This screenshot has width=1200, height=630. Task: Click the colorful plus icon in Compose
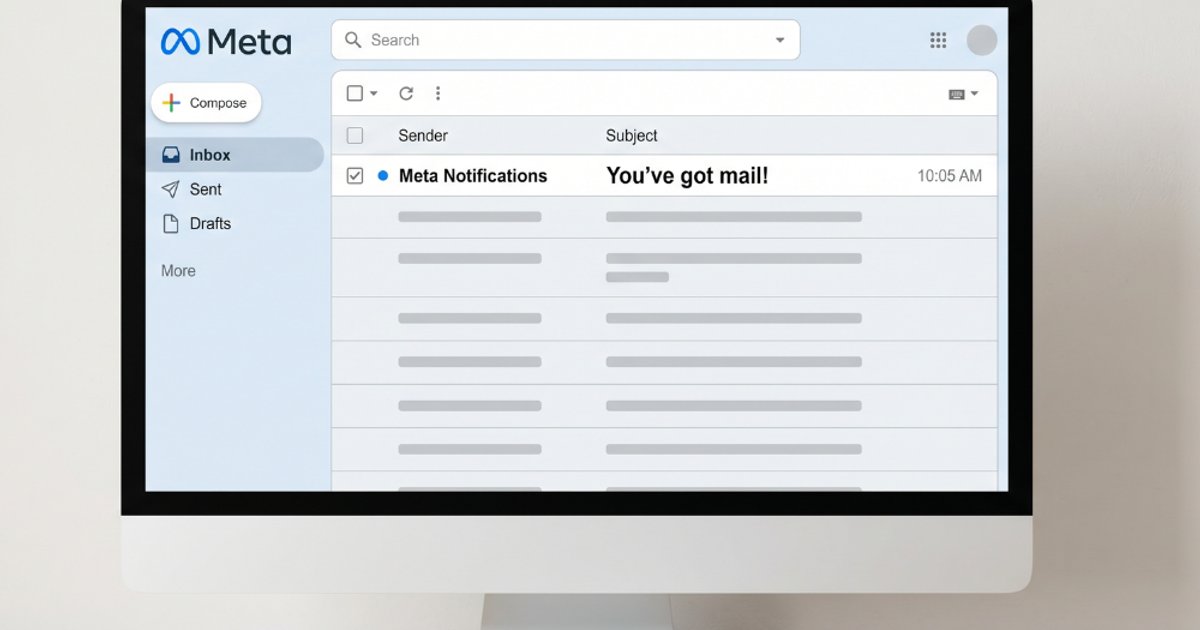(x=172, y=103)
